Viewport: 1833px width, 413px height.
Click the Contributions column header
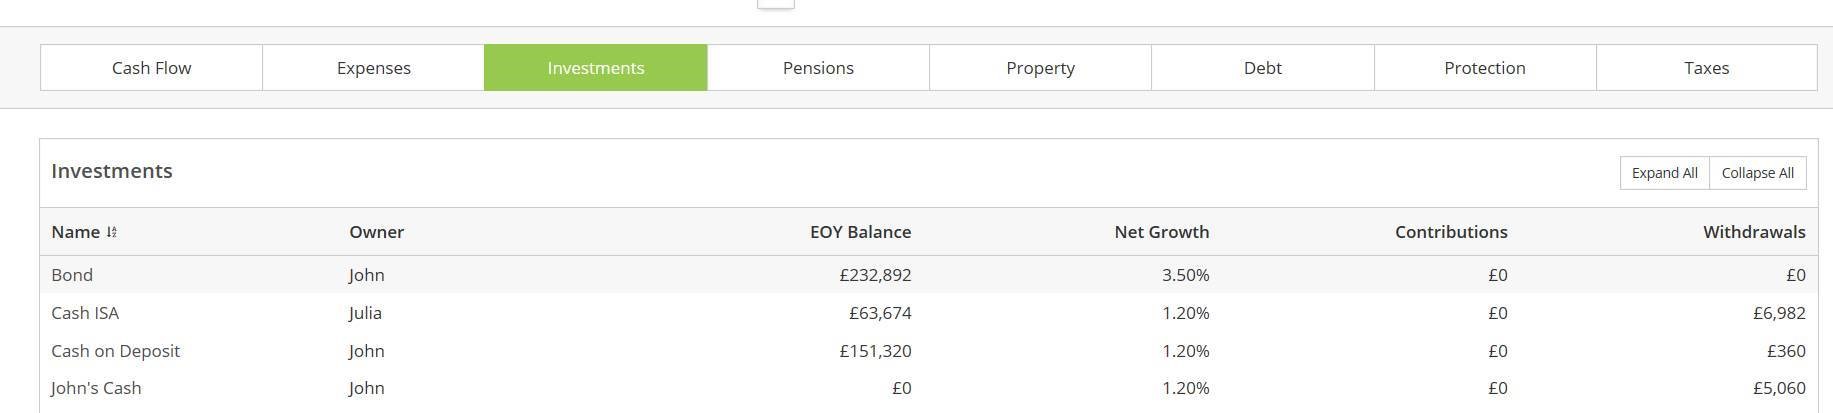click(1451, 232)
